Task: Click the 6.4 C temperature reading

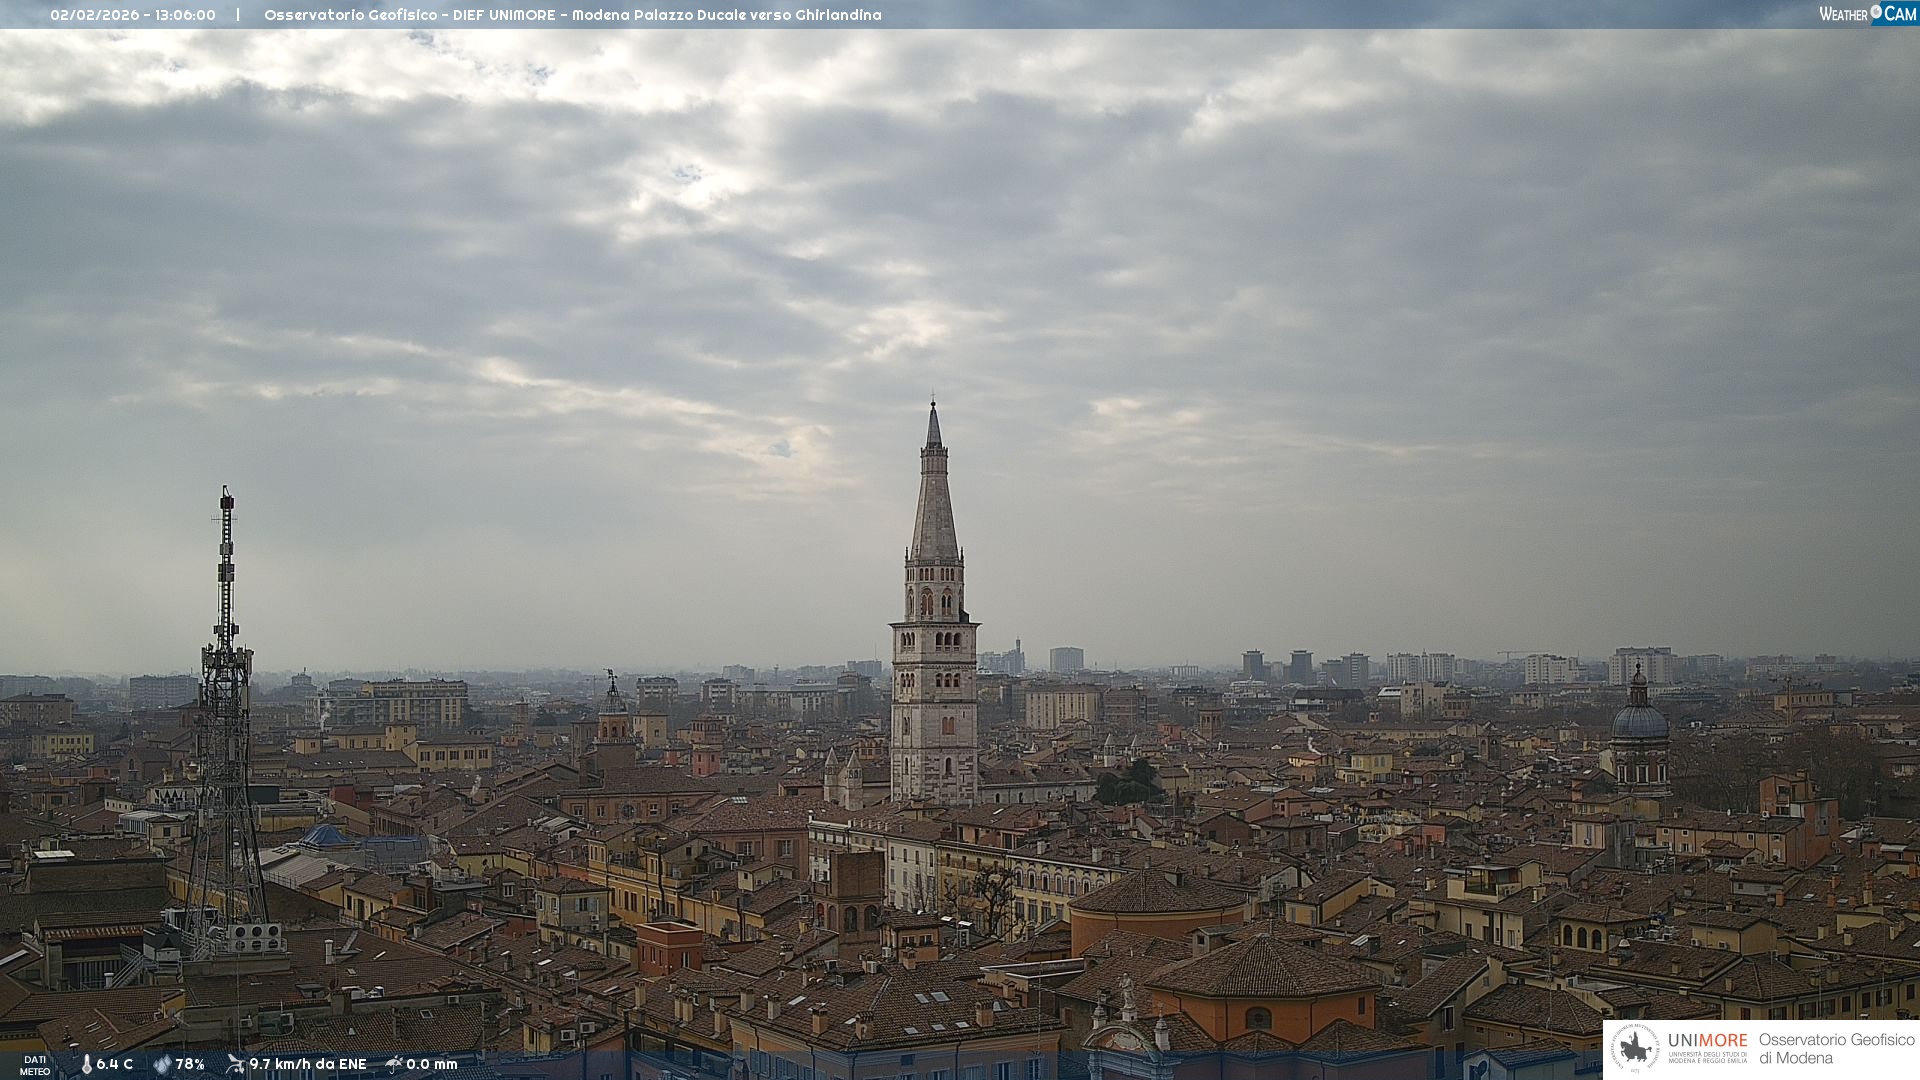Action: point(114,1065)
